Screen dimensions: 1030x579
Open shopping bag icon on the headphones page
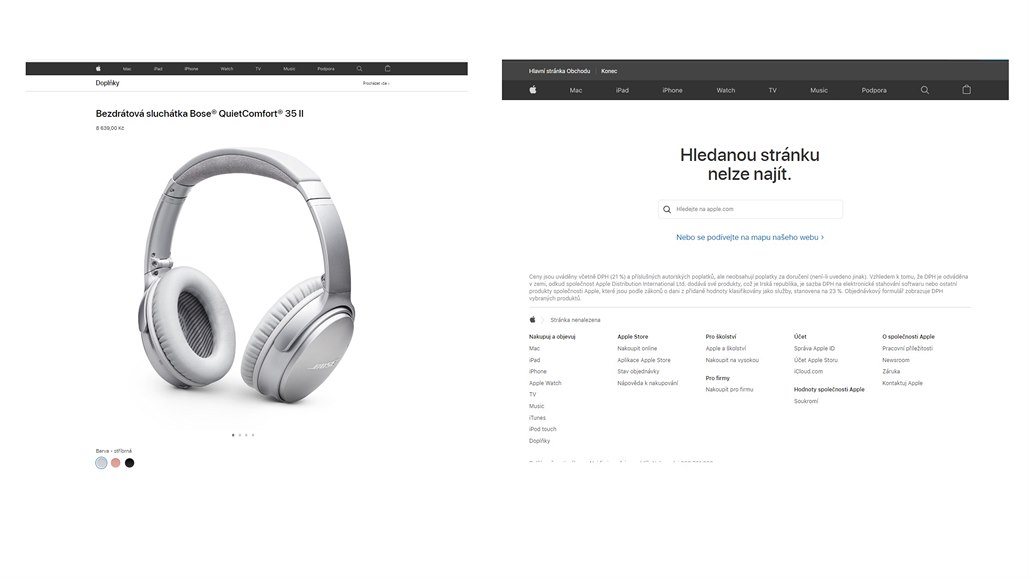click(388, 68)
